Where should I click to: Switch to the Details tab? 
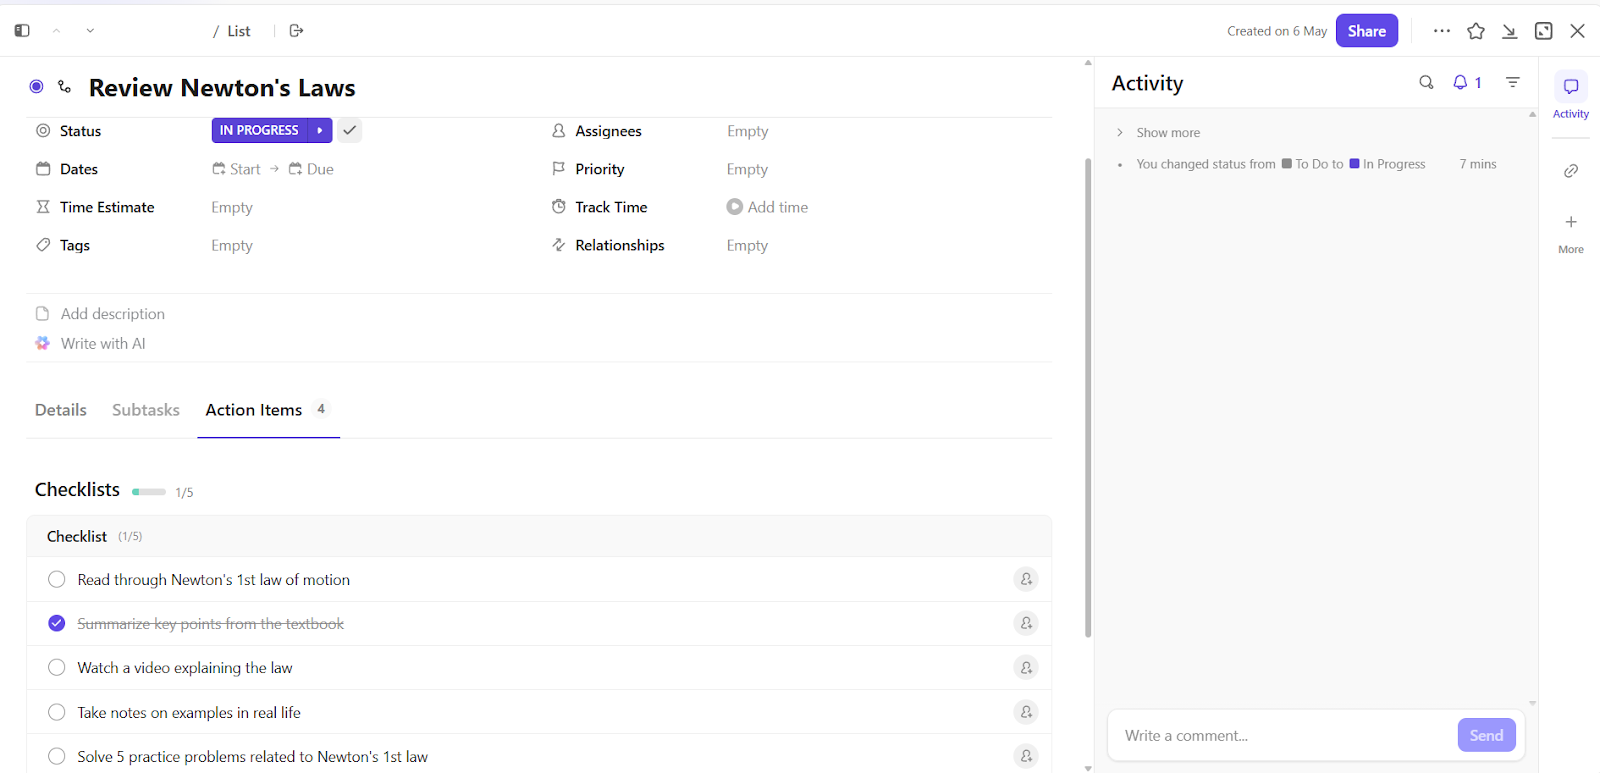click(61, 410)
